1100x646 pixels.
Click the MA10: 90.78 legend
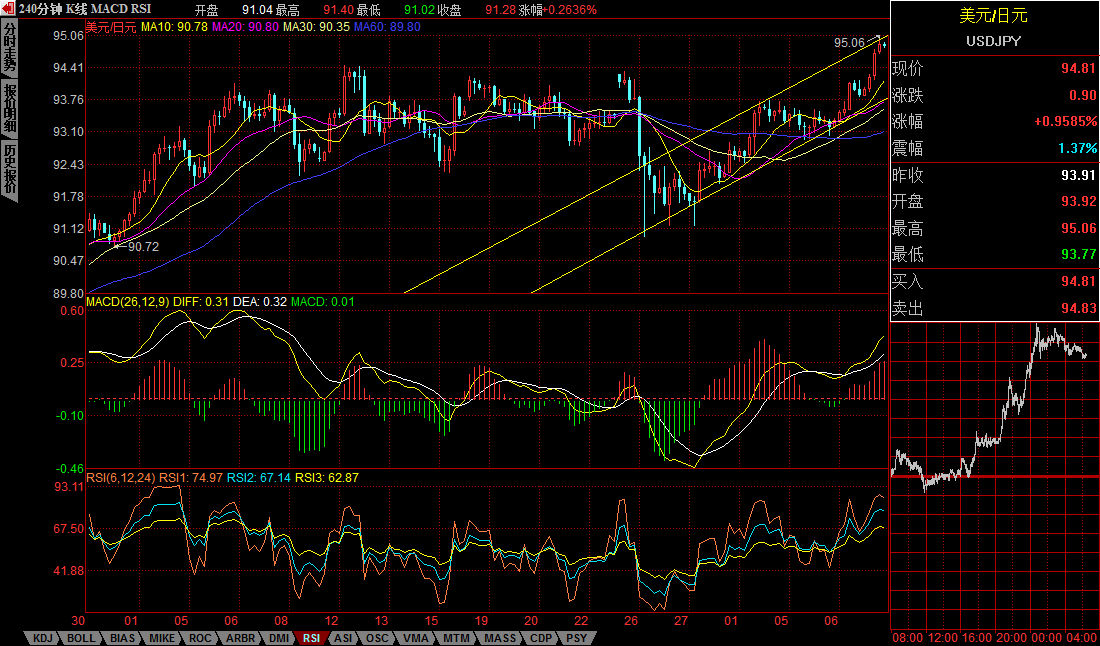[x=174, y=27]
